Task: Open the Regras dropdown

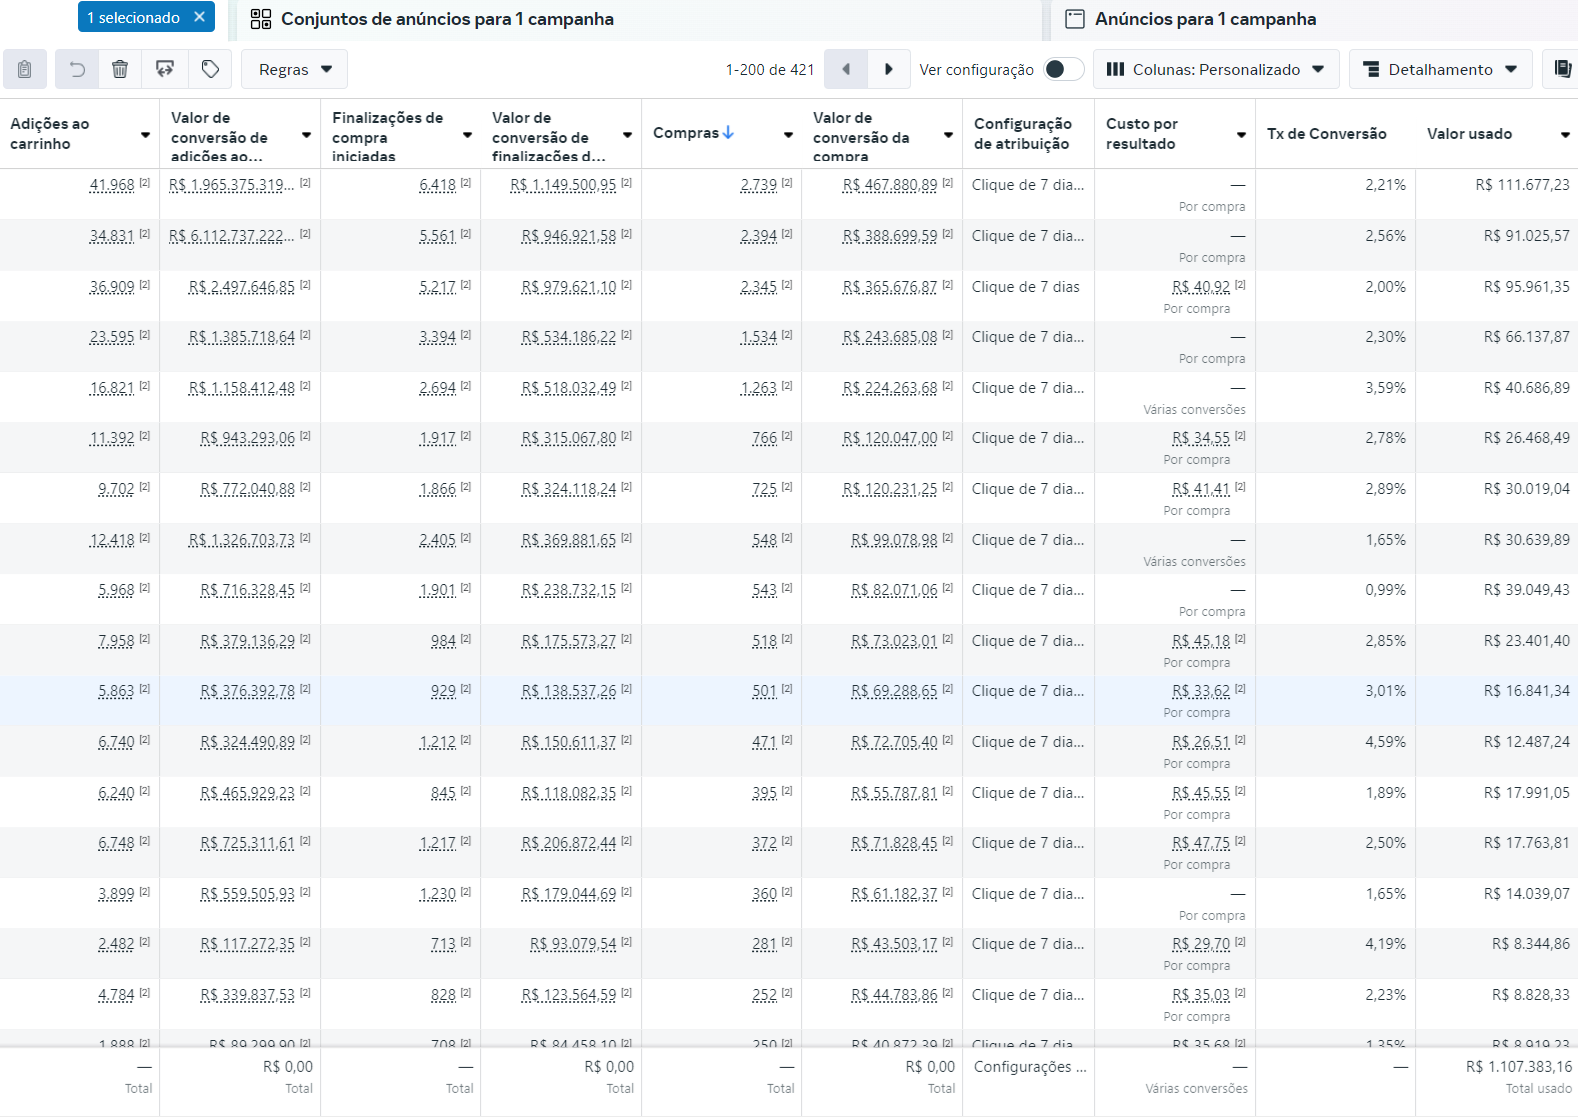Action: [295, 69]
